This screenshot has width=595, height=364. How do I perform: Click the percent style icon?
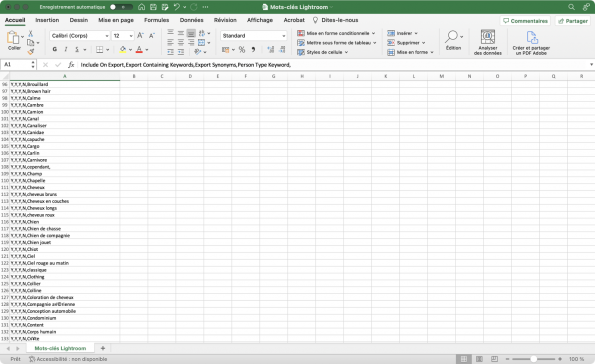(x=242, y=49)
